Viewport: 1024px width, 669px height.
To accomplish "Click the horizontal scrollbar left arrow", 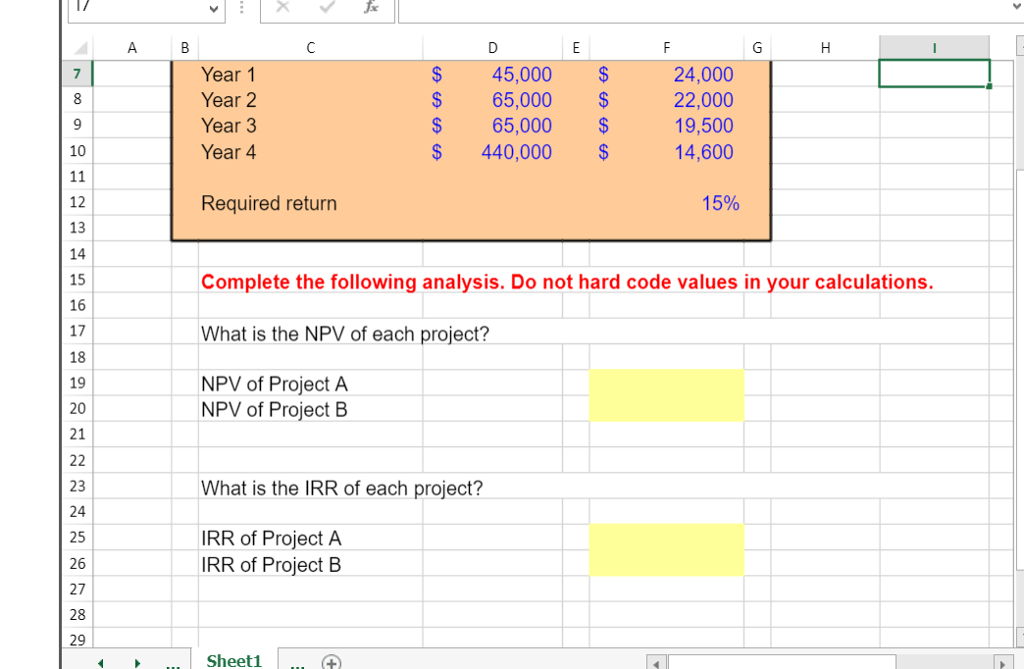I will (x=657, y=661).
